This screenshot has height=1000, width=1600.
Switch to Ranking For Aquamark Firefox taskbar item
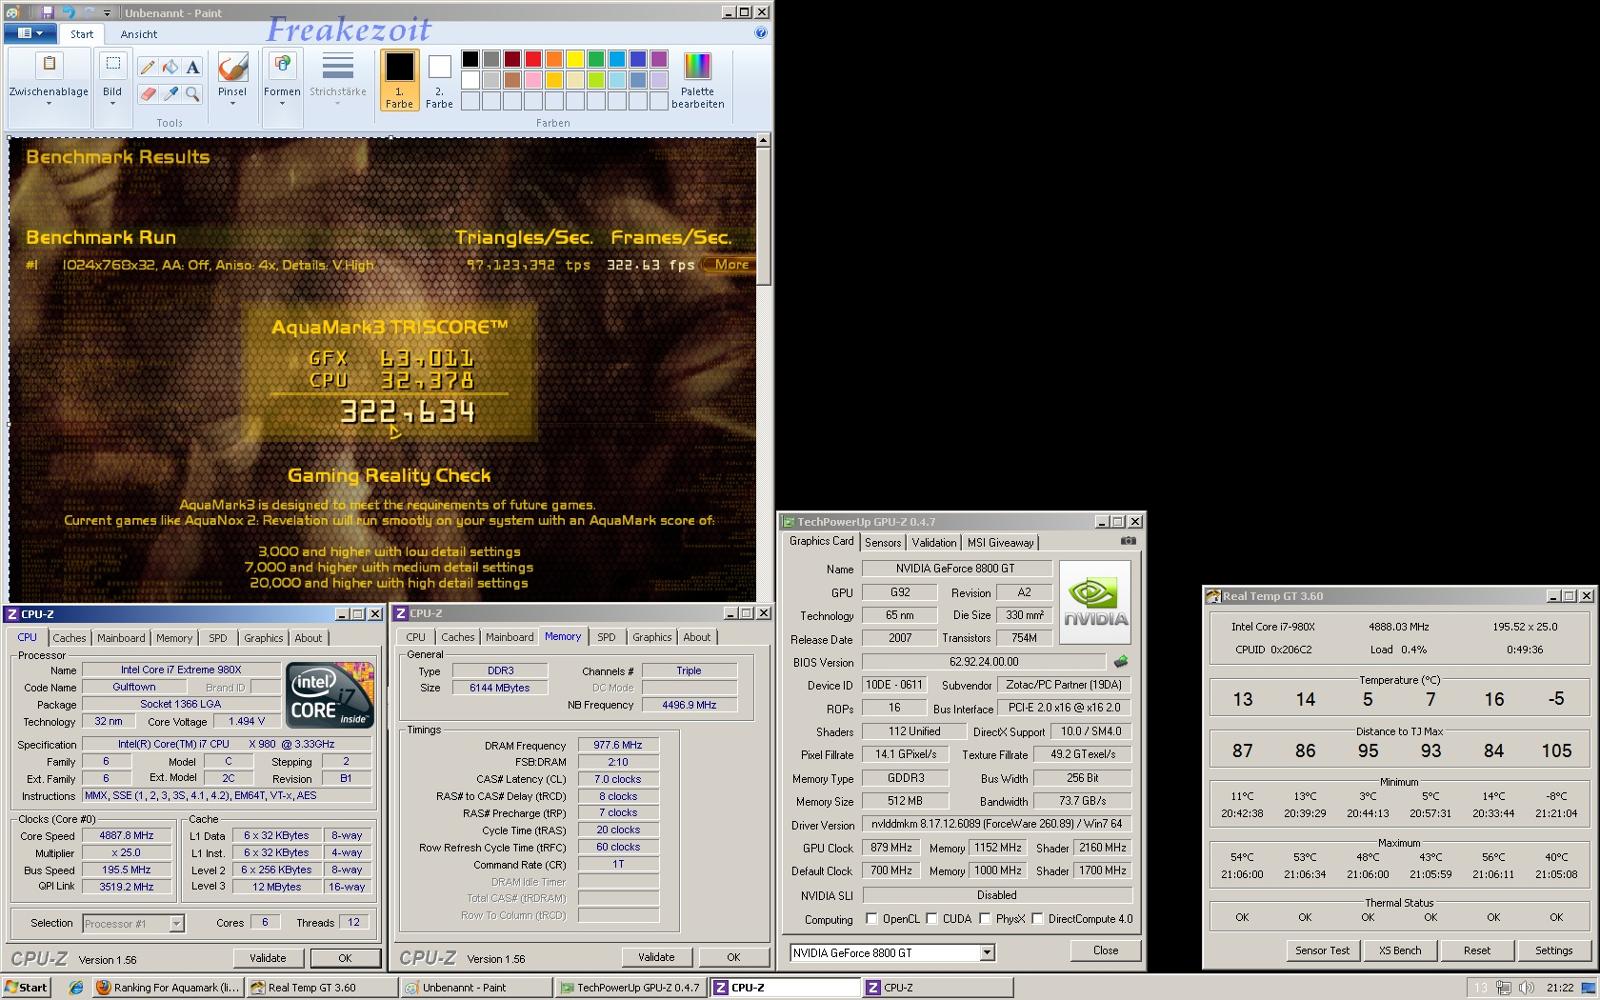pos(167,987)
